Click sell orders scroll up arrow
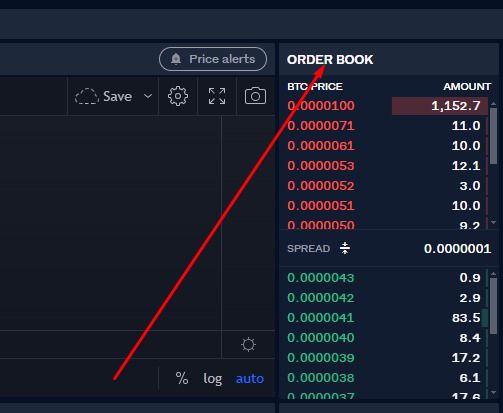Screen dimensions: 503x413 (493, 104)
